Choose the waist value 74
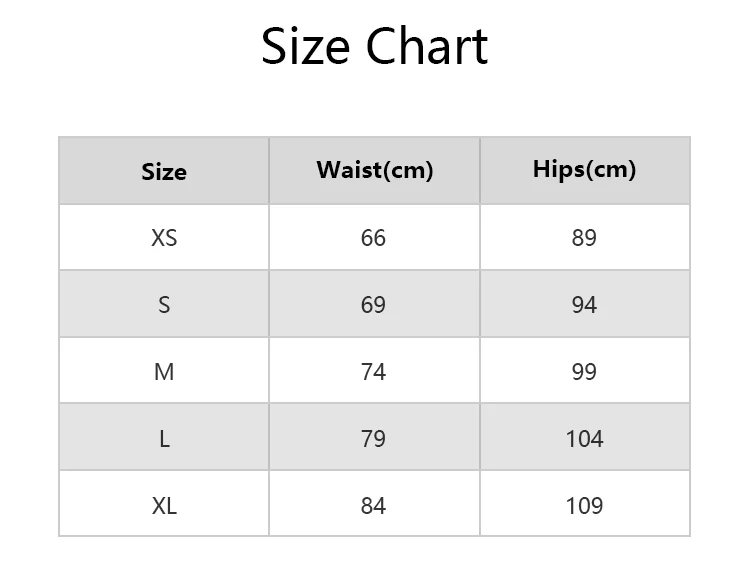750x568 pixels. point(373,372)
